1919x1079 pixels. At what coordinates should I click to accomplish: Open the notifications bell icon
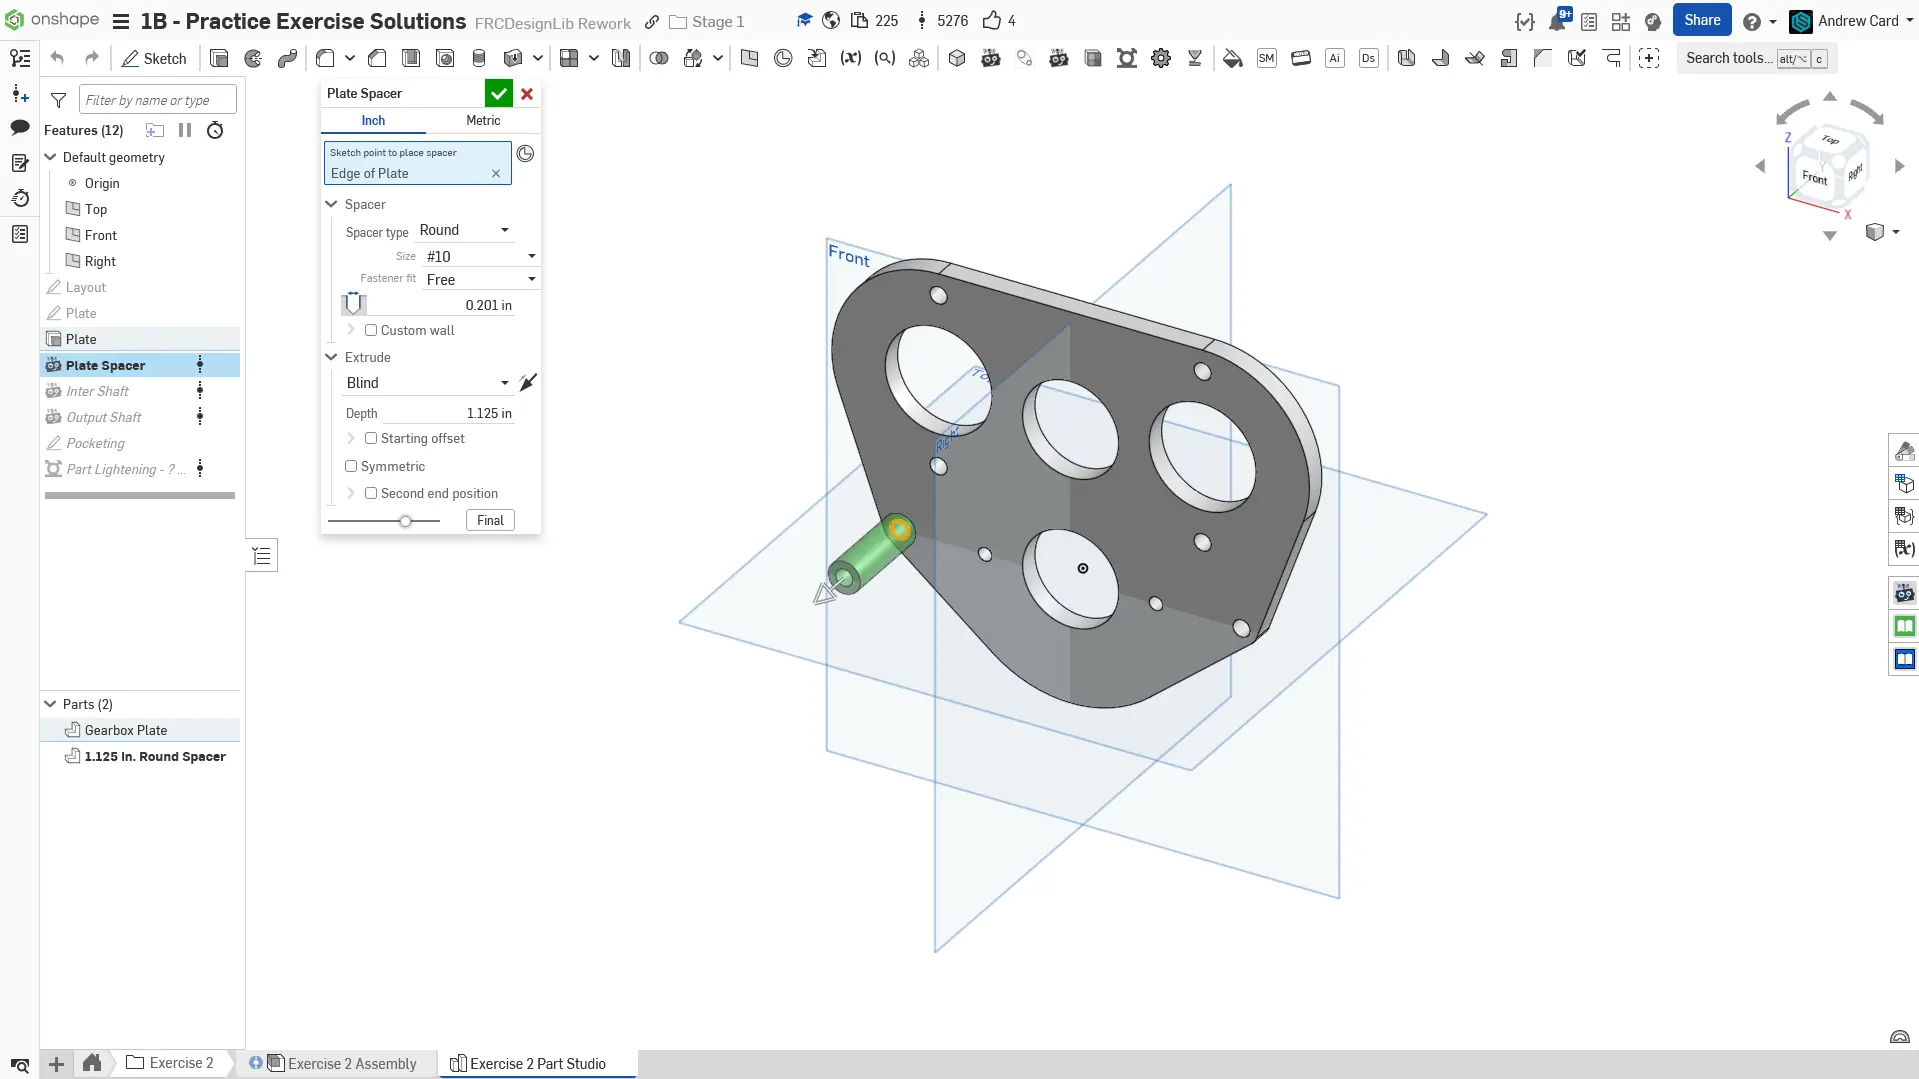(x=1557, y=22)
